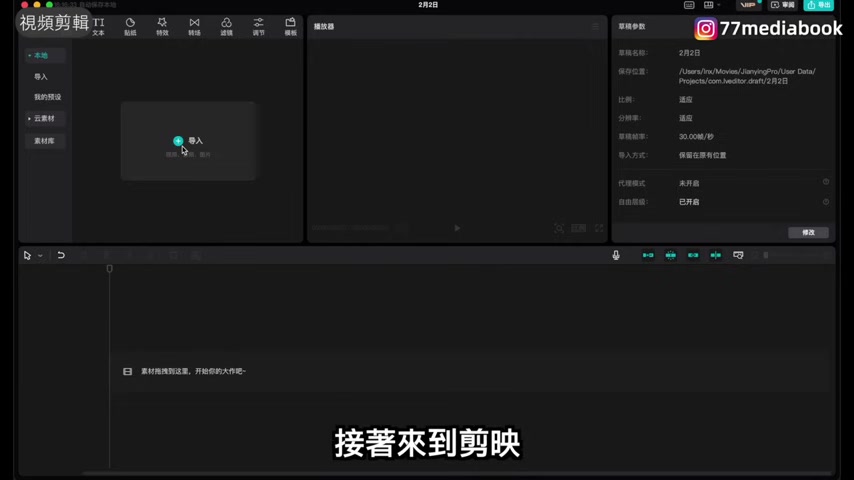Open the player aspect ratio button
Screen dimensions: 854x480
click(x=578, y=228)
